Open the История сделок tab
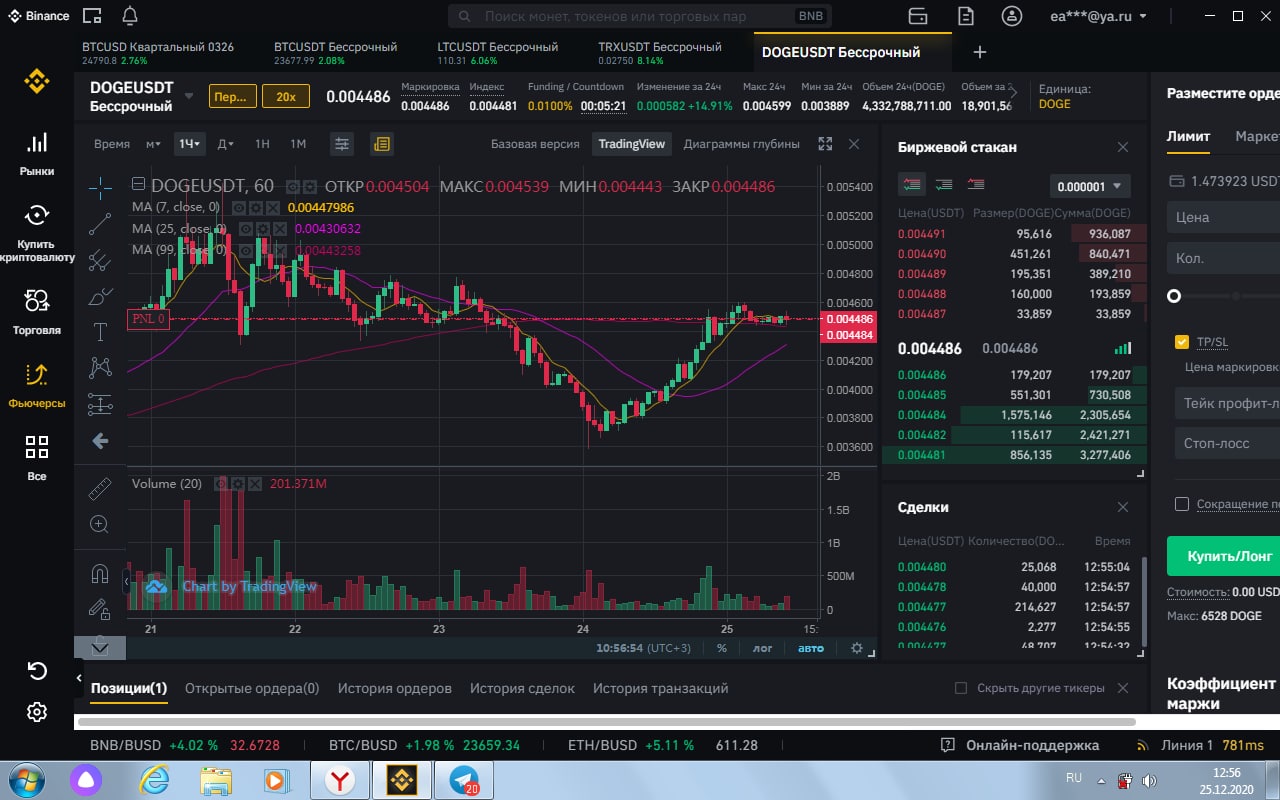The width and height of the screenshot is (1280, 800). (522, 688)
